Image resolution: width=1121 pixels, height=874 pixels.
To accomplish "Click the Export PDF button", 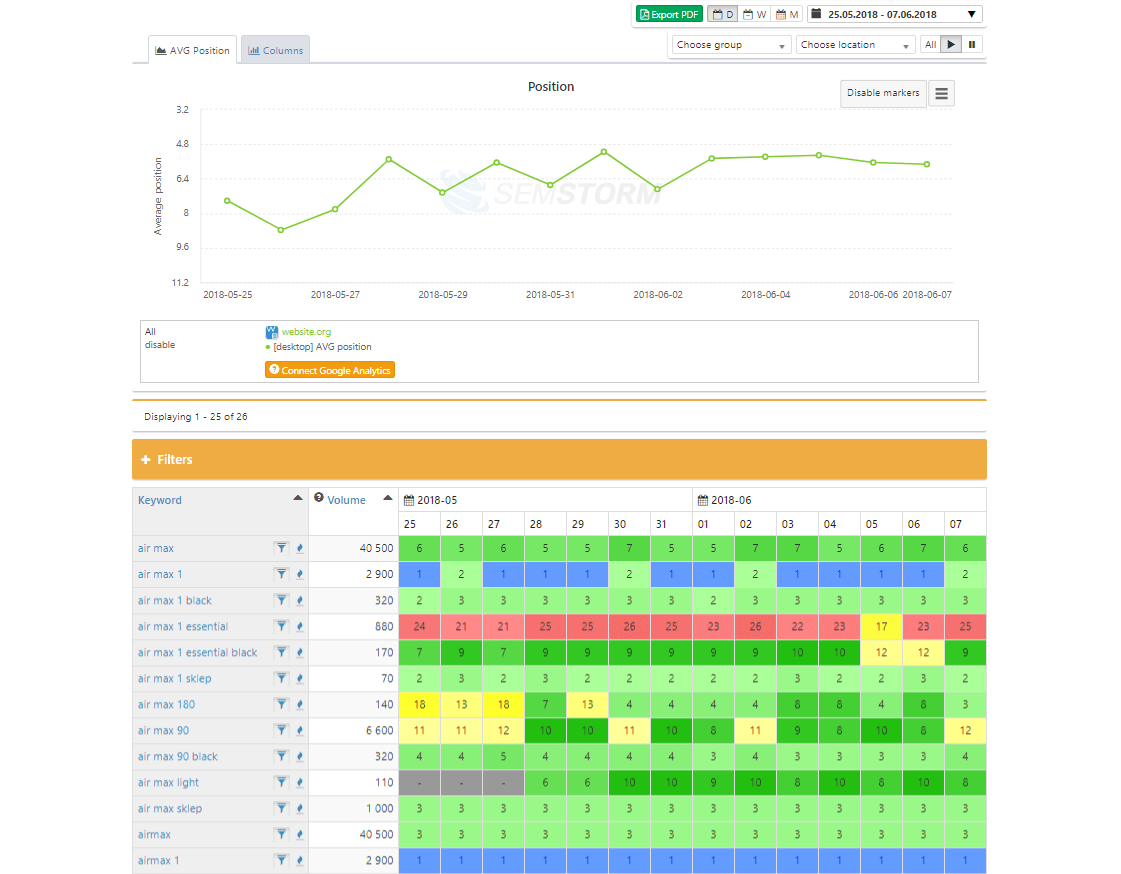I will click(x=669, y=15).
